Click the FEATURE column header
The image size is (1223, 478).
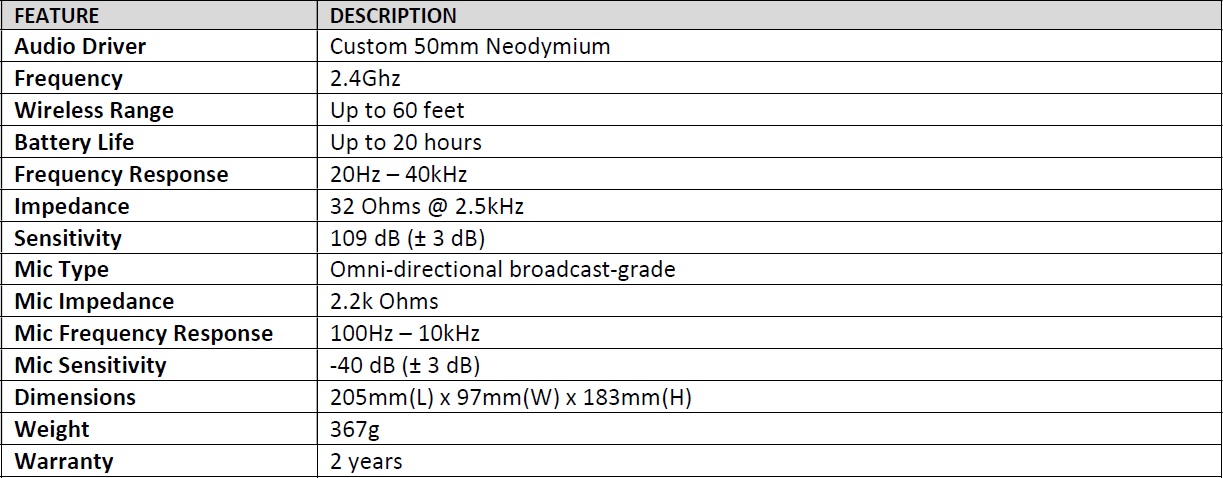pos(57,15)
